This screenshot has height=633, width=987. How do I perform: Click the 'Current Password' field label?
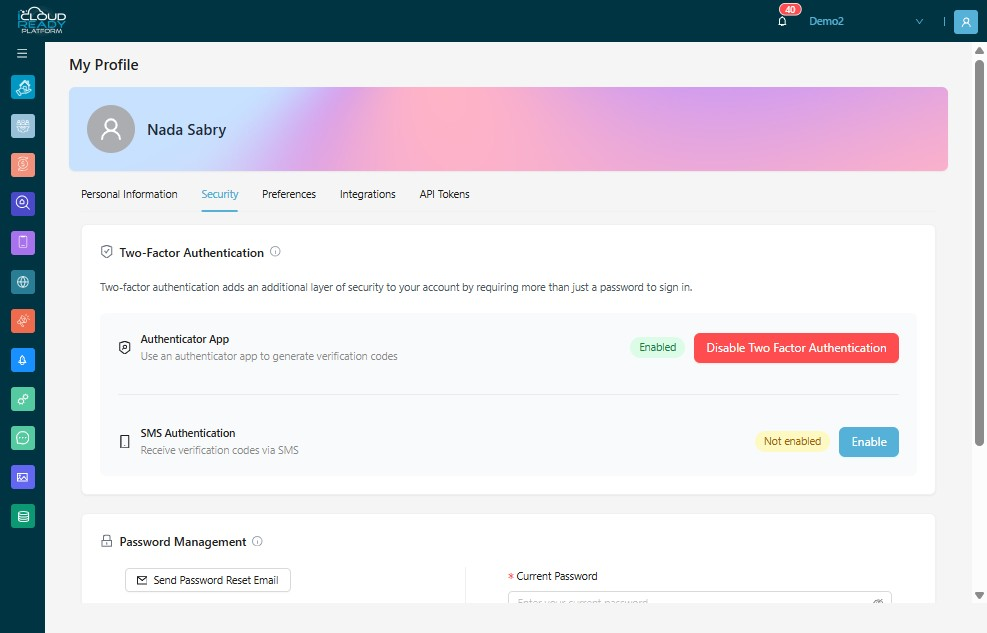556,576
